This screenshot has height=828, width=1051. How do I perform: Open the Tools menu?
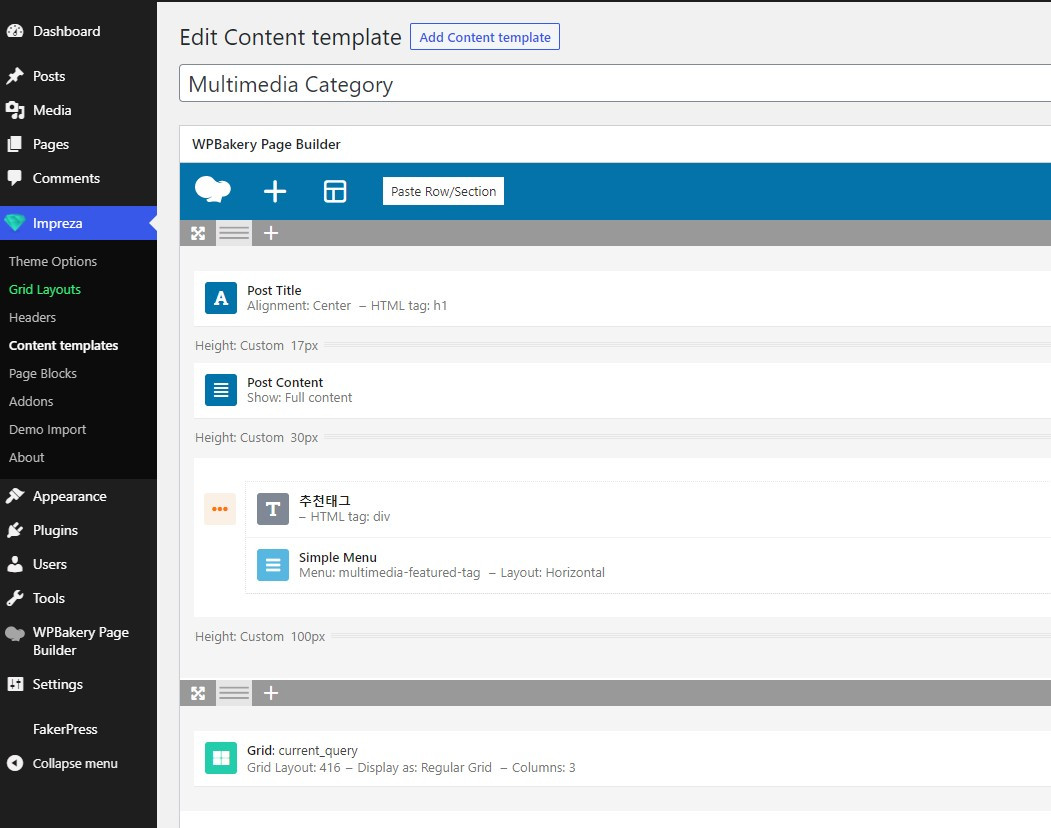pos(49,599)
